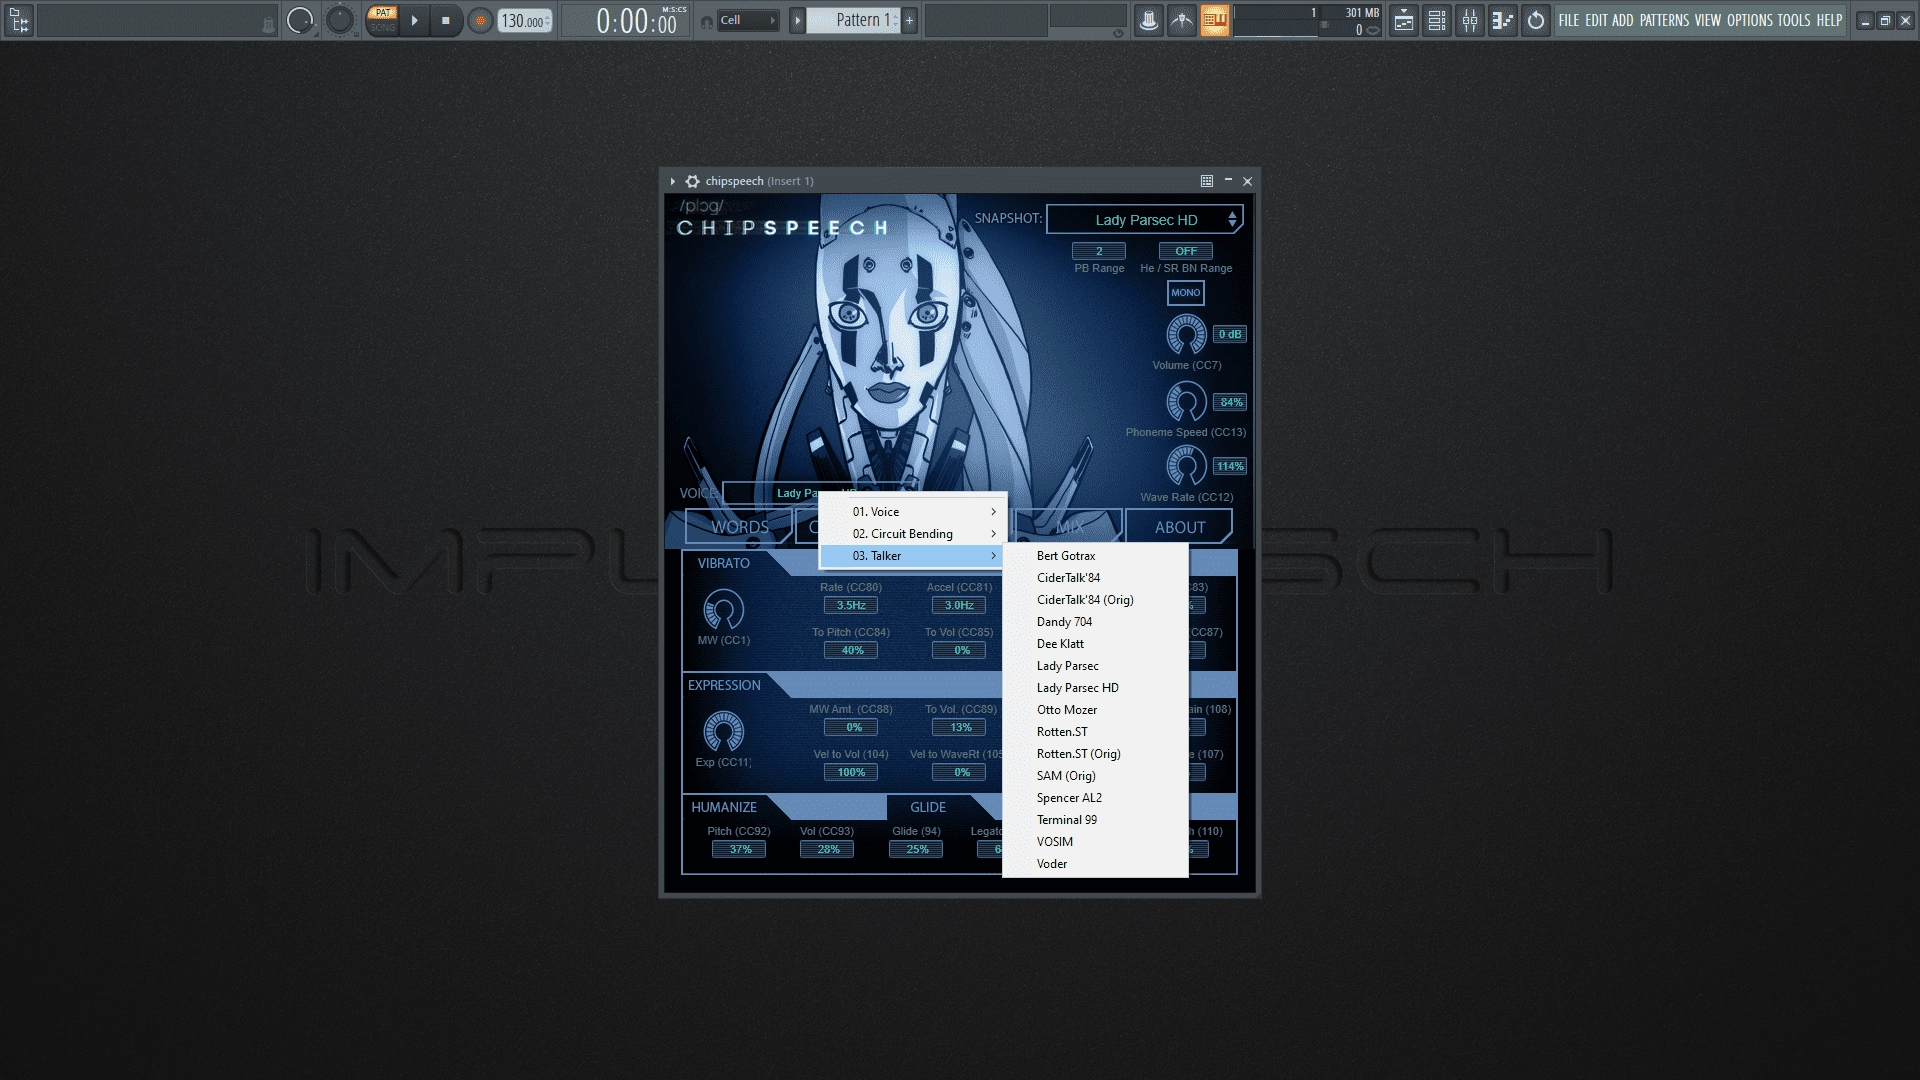
Task: Click the PB Range value 2
Action: [1099, 251]
